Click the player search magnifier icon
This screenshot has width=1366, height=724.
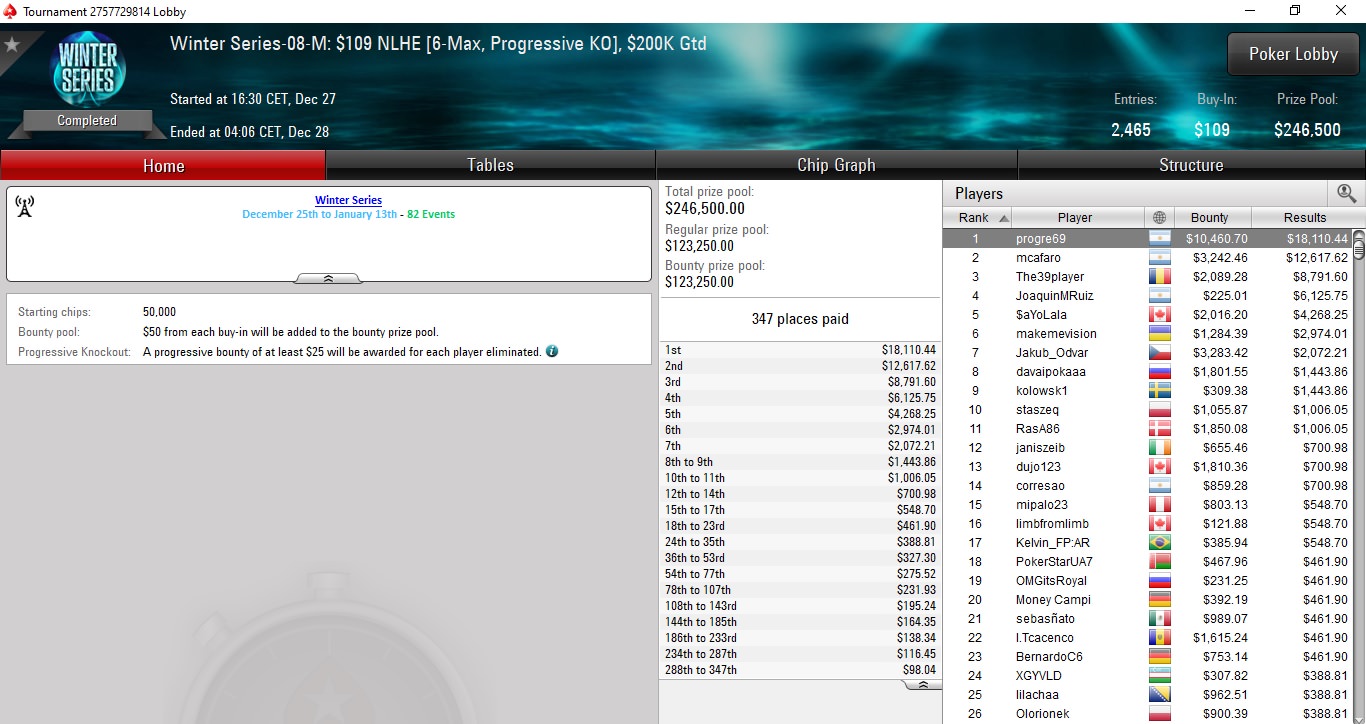coord(1346,194)
